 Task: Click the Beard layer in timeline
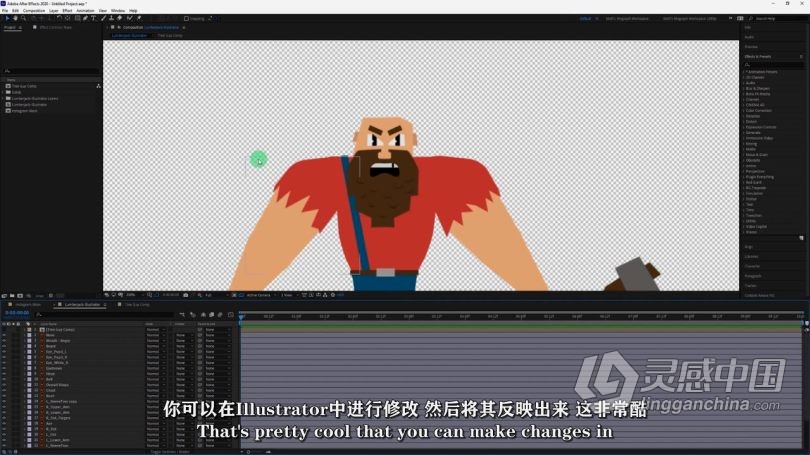pos(52,346)
